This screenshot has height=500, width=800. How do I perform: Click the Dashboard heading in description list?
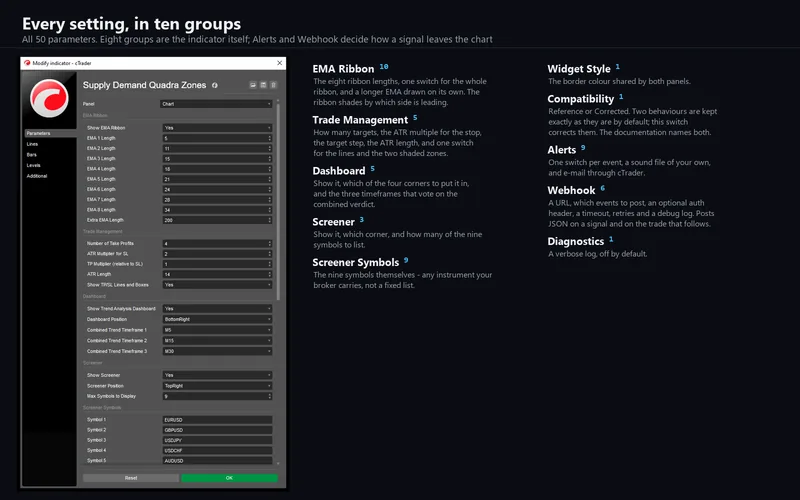(339, 171)
